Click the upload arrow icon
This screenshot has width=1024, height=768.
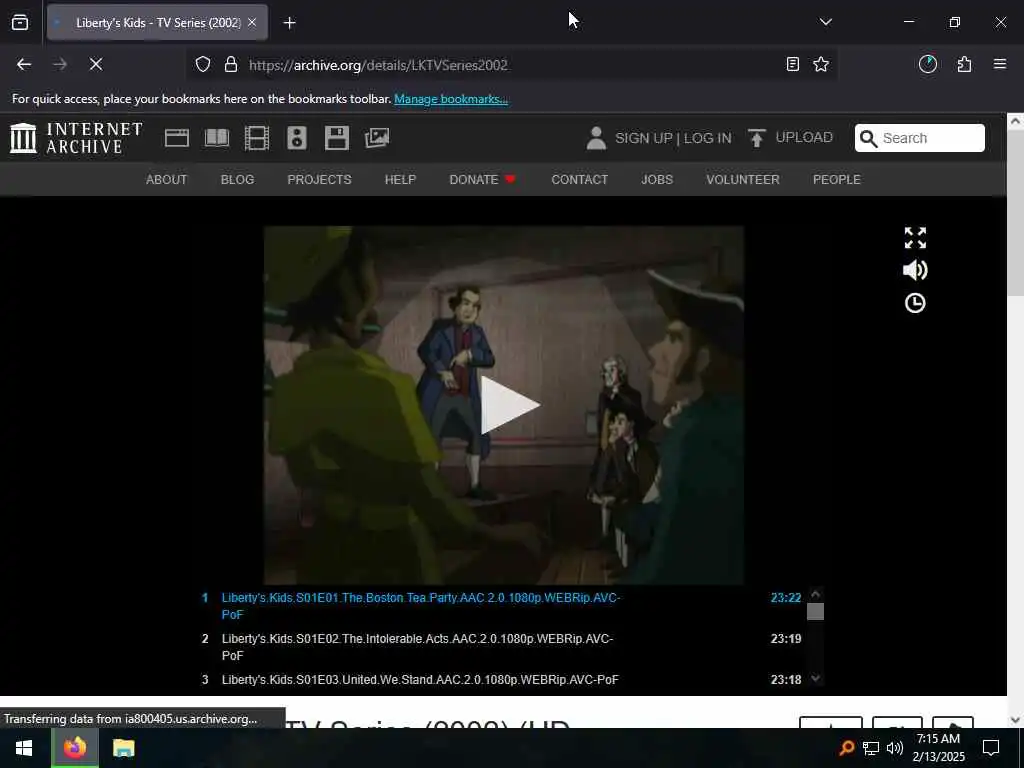pyautogui.click(x=756, y=138)
